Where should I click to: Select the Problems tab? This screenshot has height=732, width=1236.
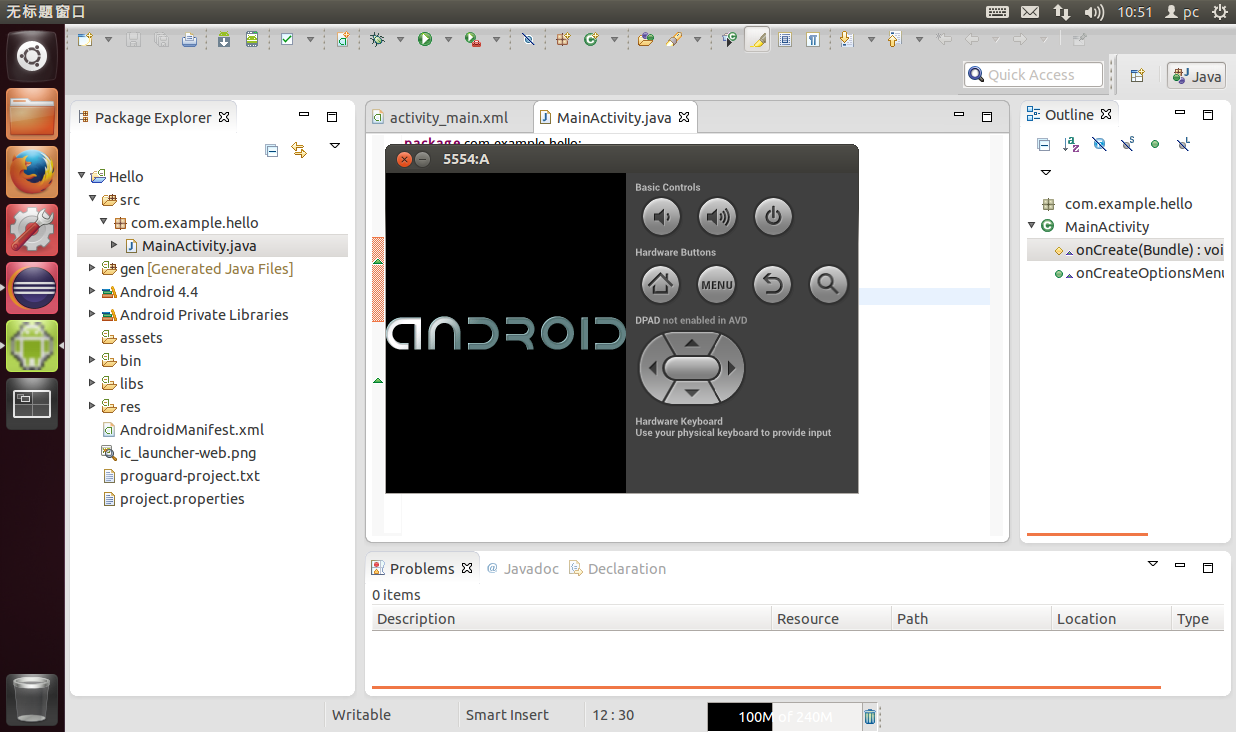click(x=422, y=568)
